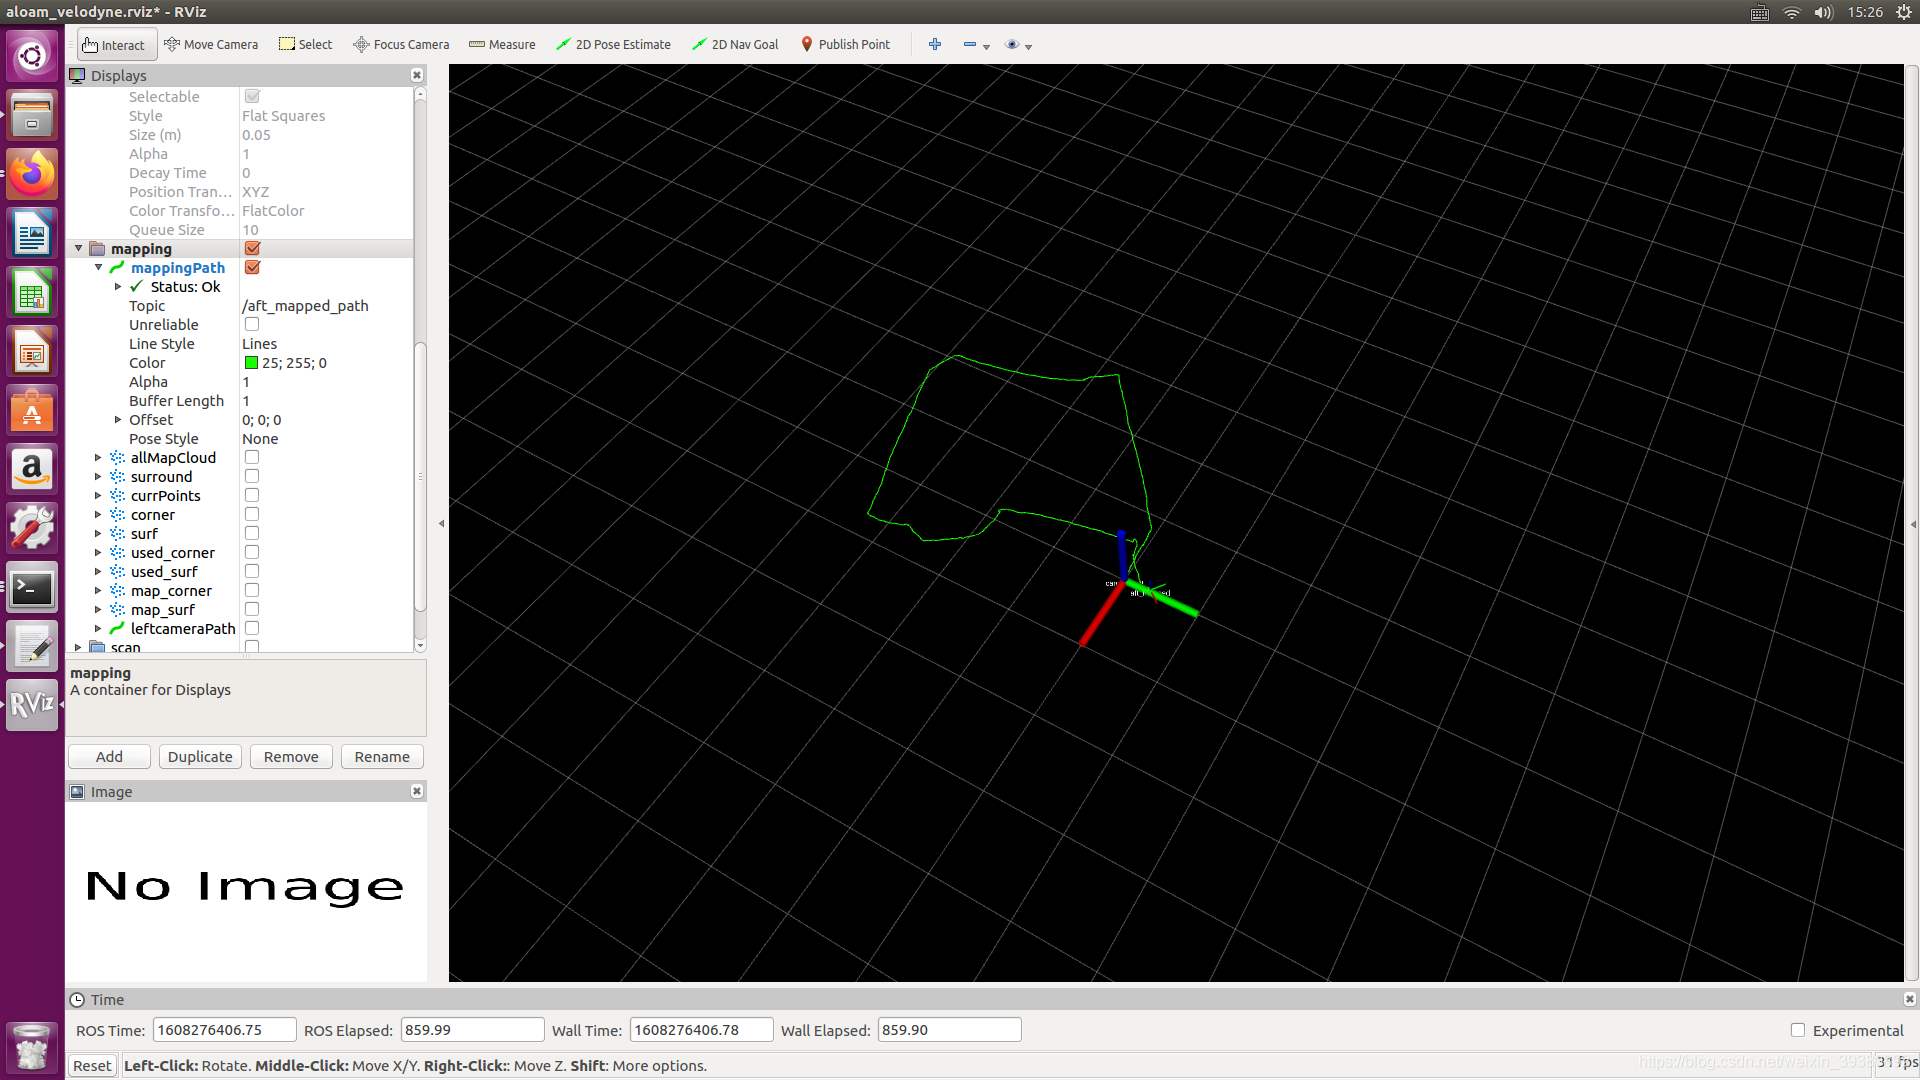Expand the map_surf display
This screenshot has height=1080, width=1920.
[x=98, y=610]
